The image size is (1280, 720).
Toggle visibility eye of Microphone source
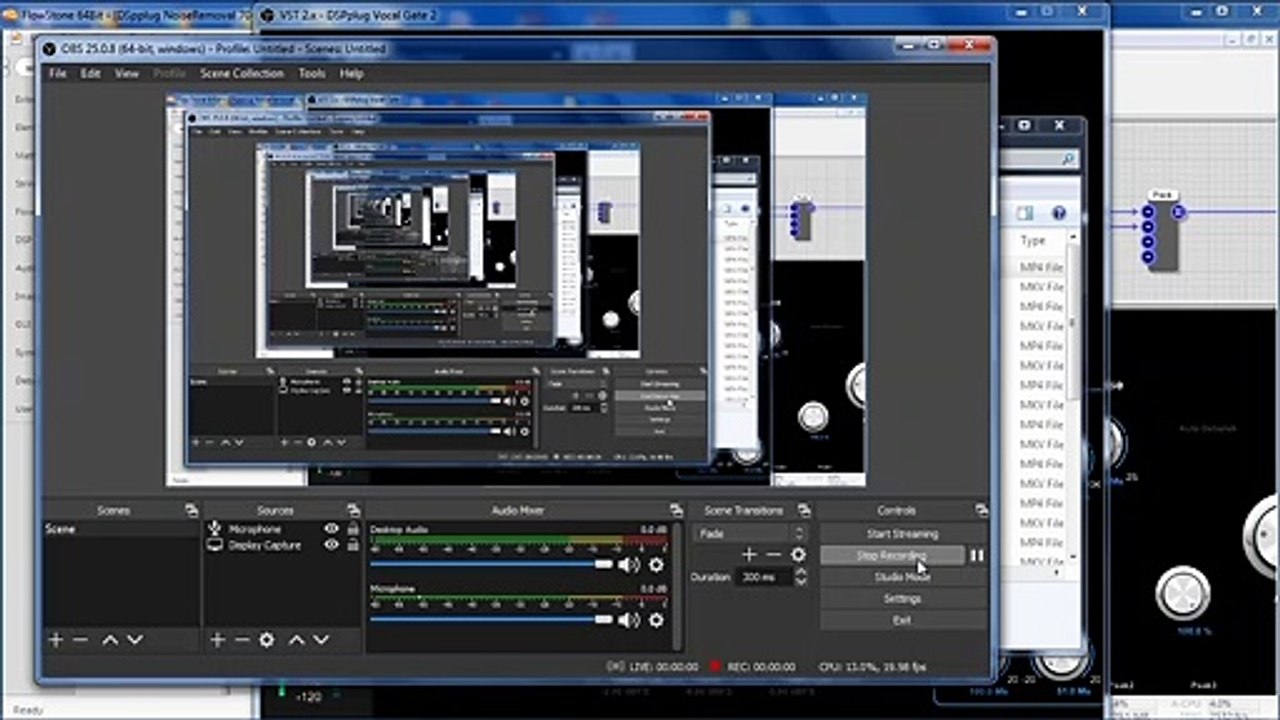331,528
